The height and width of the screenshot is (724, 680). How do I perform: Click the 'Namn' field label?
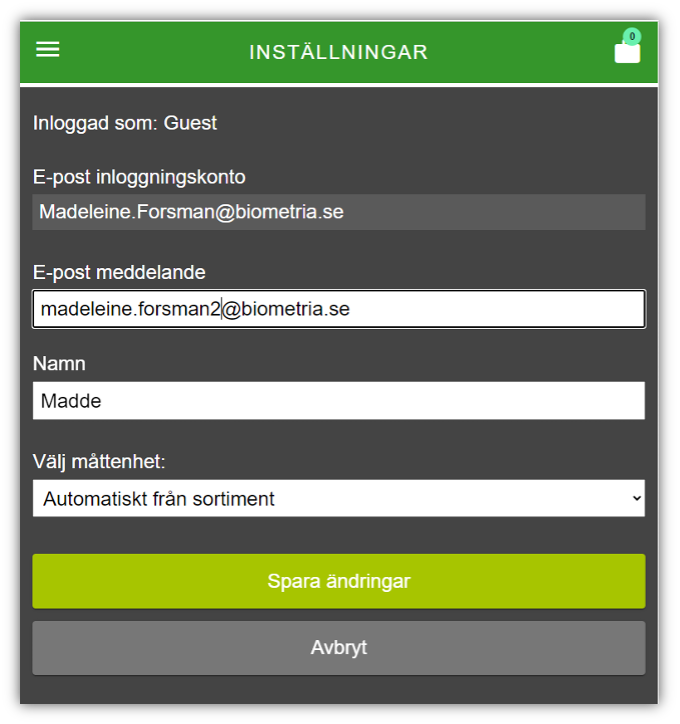[x=59, y=364]
